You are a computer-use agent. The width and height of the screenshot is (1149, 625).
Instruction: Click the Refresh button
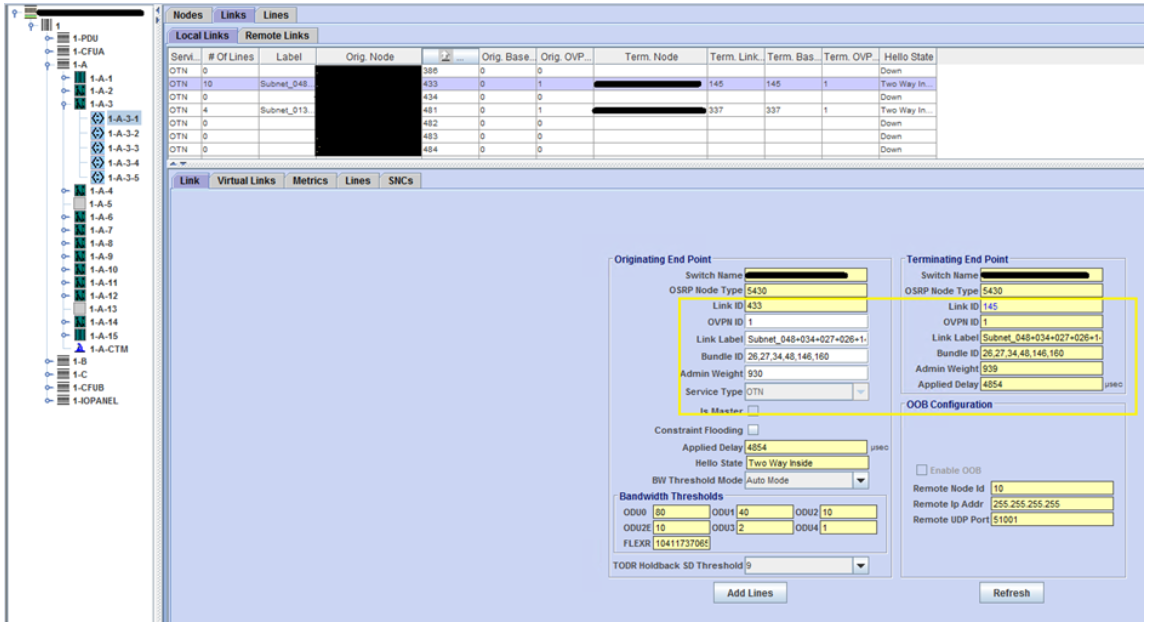click(1011, 593)
